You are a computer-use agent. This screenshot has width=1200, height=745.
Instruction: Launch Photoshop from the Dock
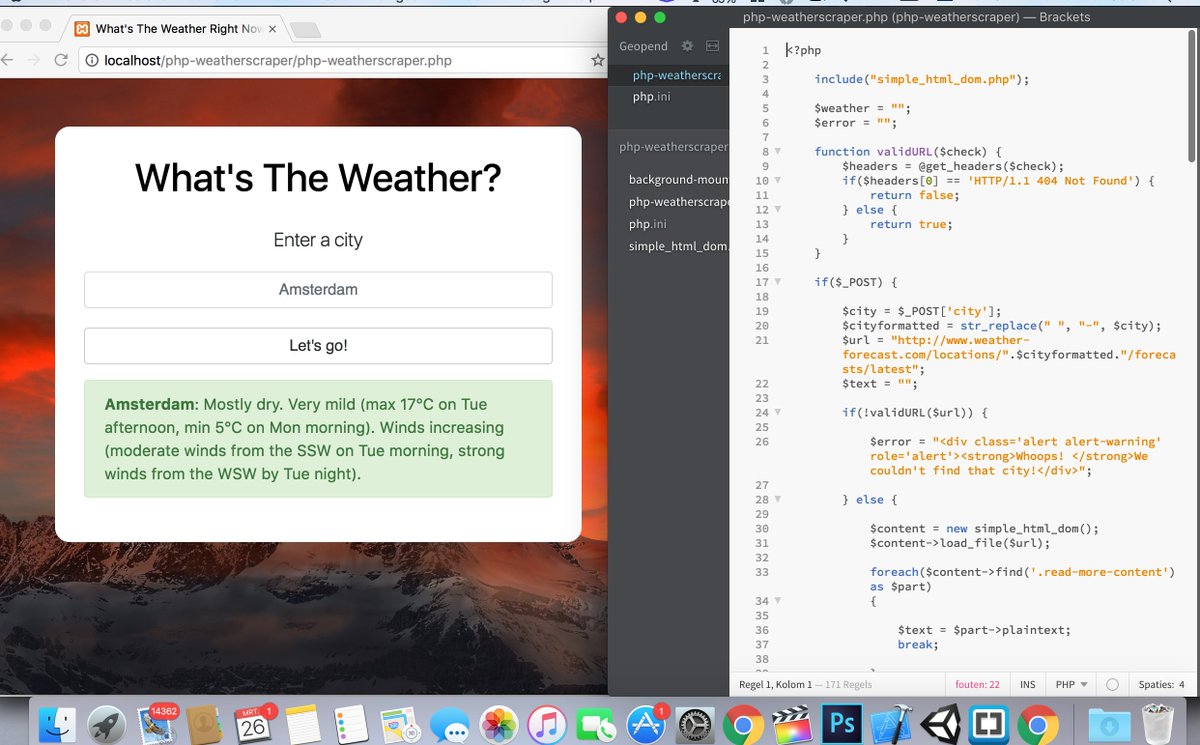(x=841, y=724)
